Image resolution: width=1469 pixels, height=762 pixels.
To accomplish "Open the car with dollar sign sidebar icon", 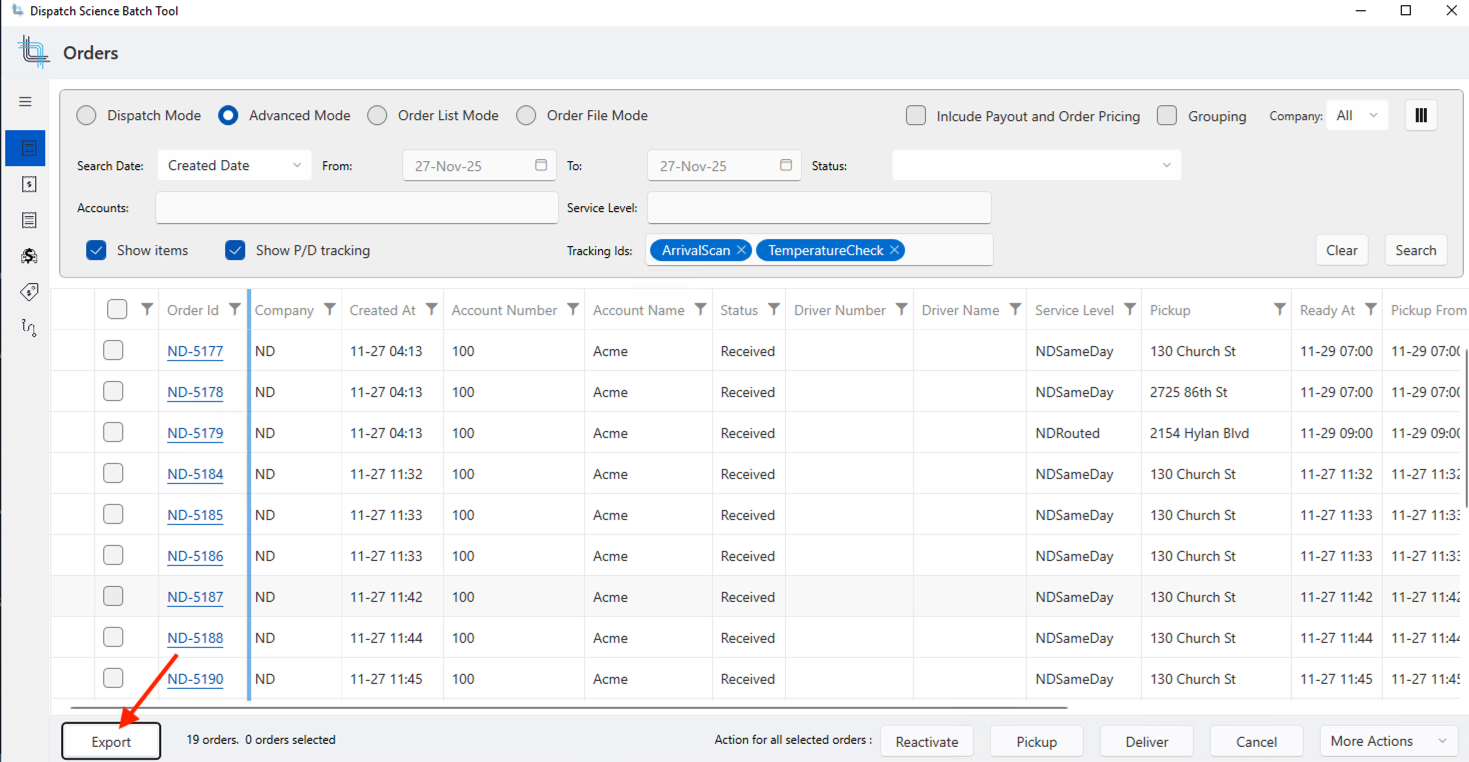I will (x=29, y=256).
